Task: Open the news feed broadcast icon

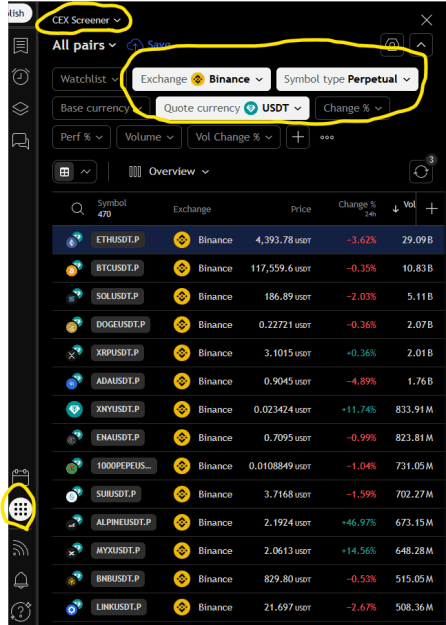Action: 21,548
